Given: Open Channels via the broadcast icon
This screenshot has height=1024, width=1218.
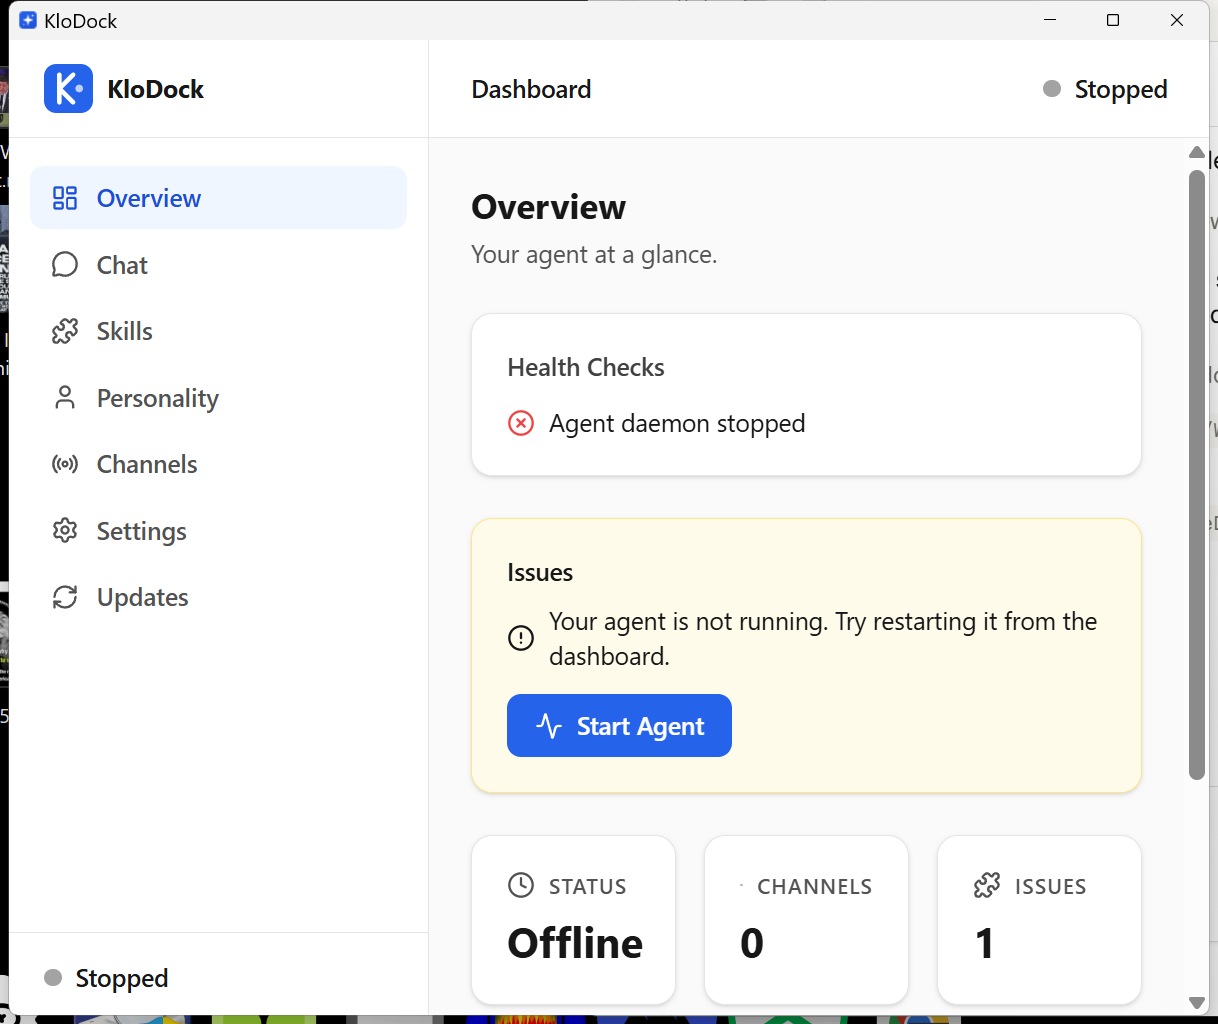Looking at the screenshot, I should (64, 464).
